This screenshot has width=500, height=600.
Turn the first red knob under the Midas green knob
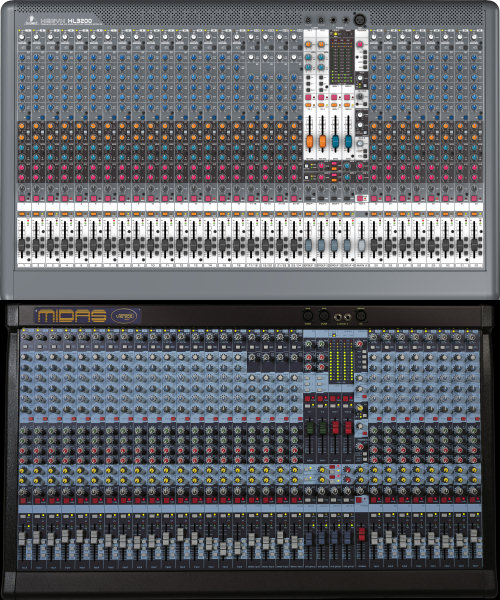[x=308, y=357]
